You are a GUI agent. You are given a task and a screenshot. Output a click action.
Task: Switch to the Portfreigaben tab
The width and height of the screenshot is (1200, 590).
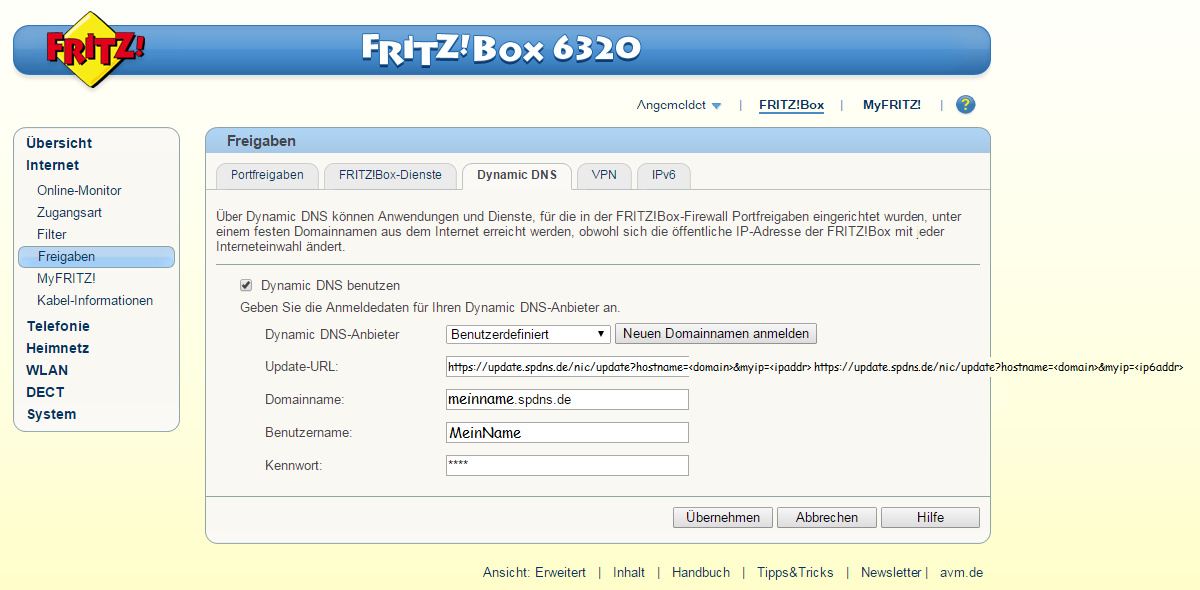(267, 175)
